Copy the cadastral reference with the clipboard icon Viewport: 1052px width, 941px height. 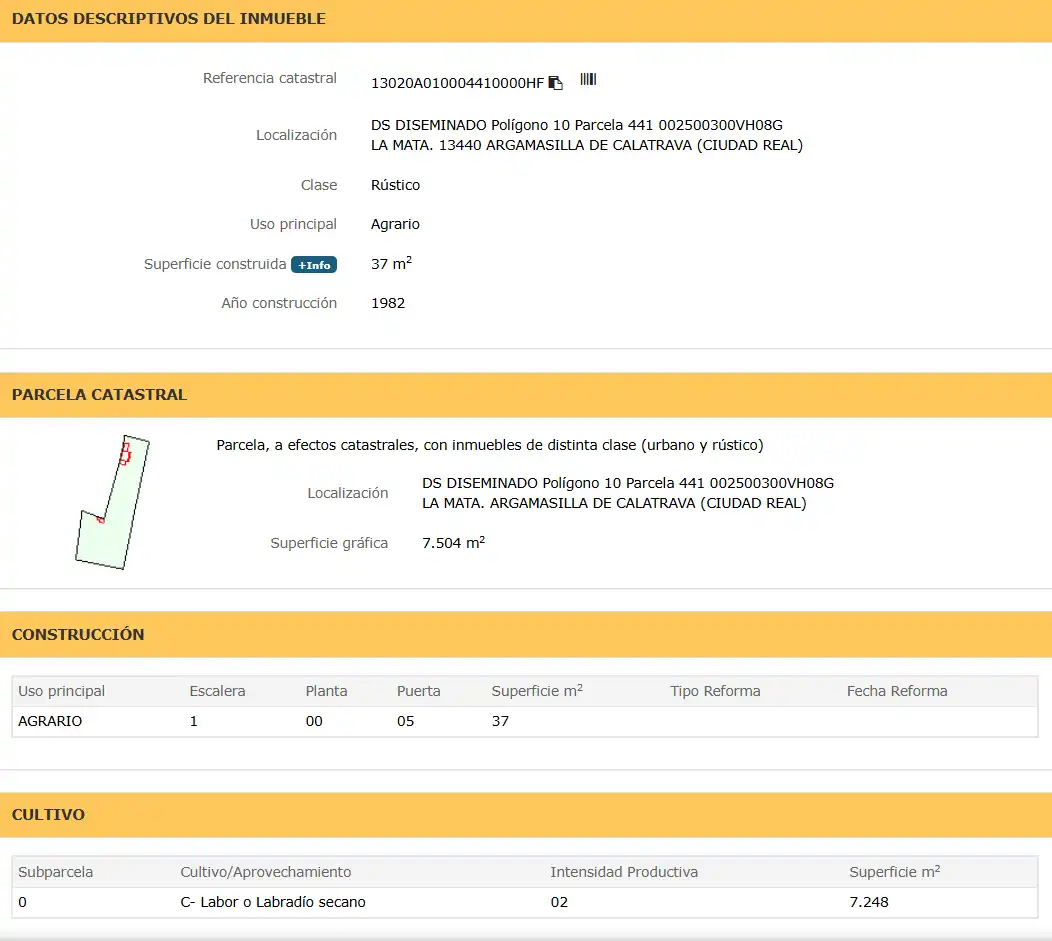556,82
